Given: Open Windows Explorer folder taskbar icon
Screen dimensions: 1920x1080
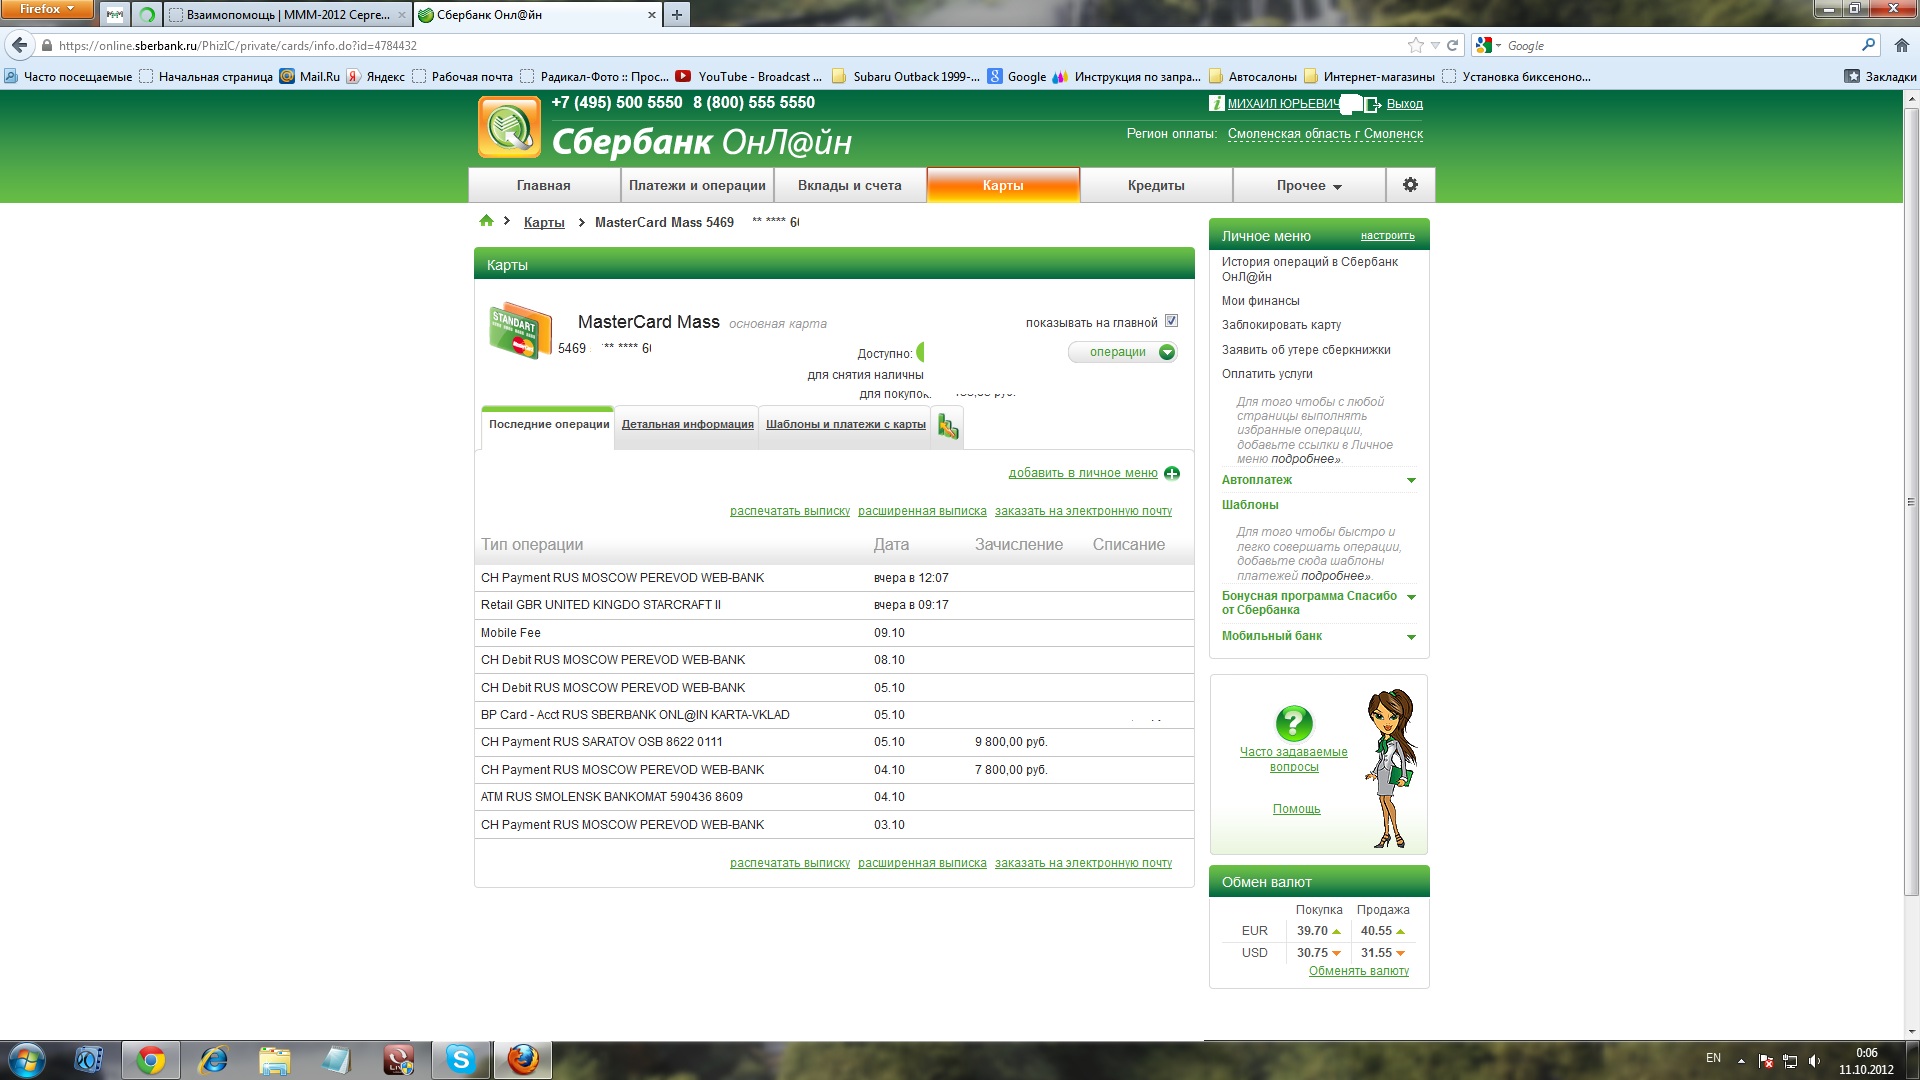Looking at the screenshot, I should click(x=275, y=1060).
